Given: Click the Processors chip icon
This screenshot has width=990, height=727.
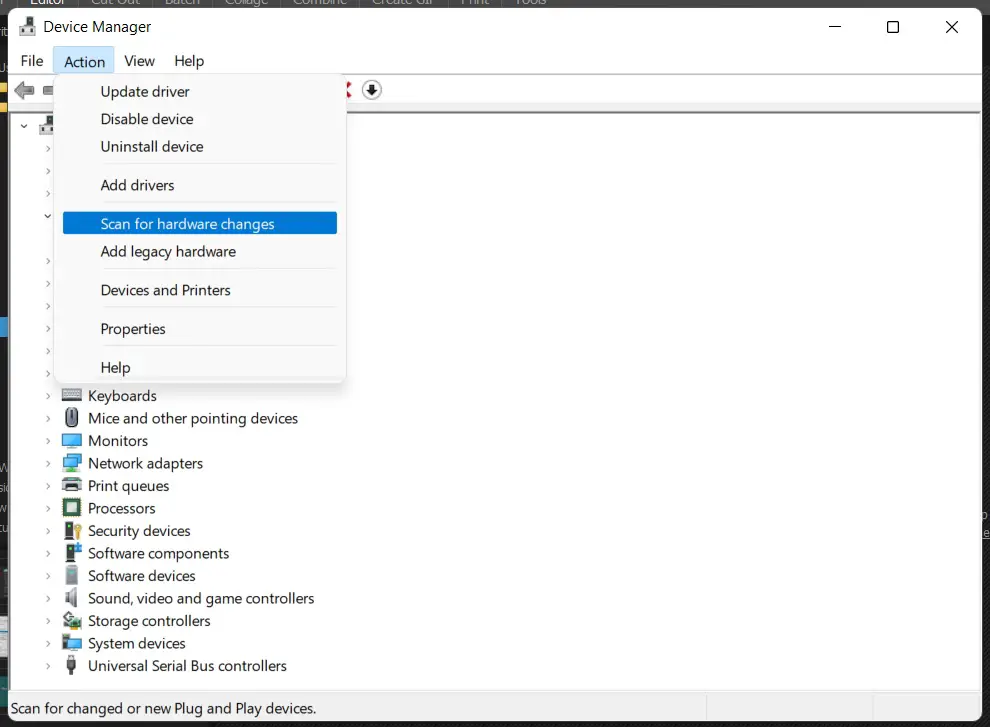Looking at the screenshot, I should coord(71,508).
